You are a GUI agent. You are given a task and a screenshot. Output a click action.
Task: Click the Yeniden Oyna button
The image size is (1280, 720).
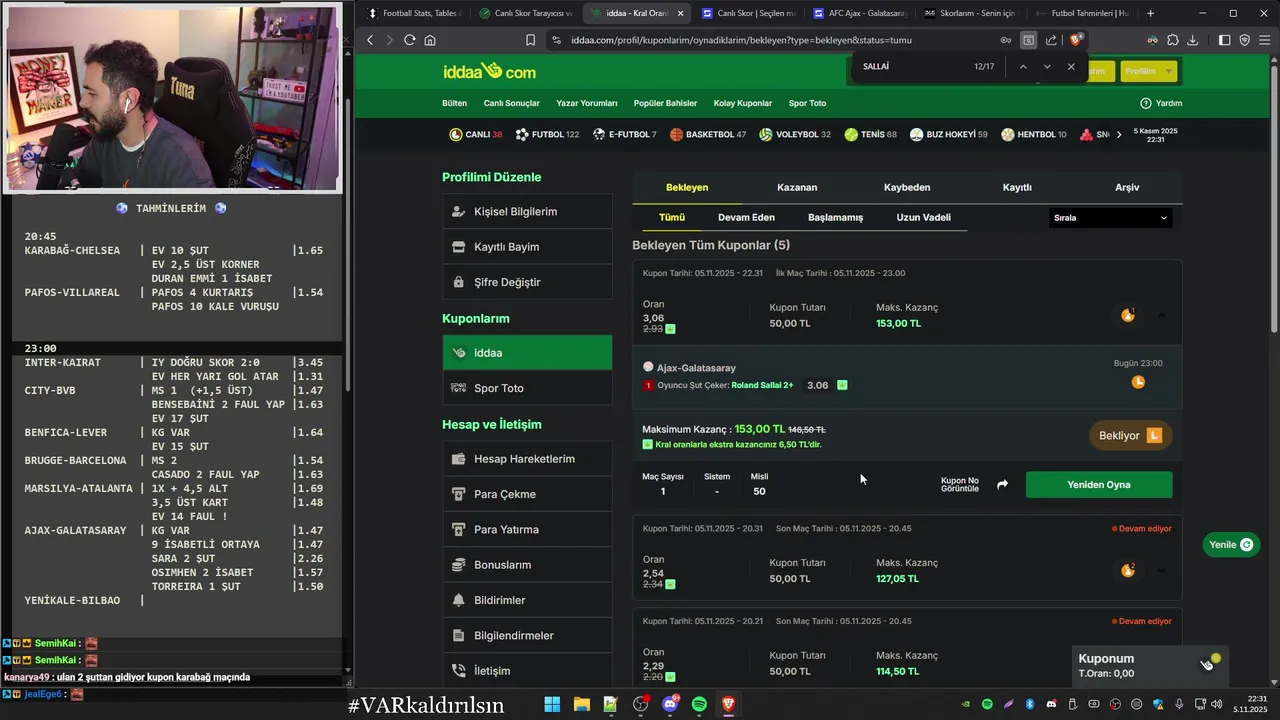click(1099, 485)
